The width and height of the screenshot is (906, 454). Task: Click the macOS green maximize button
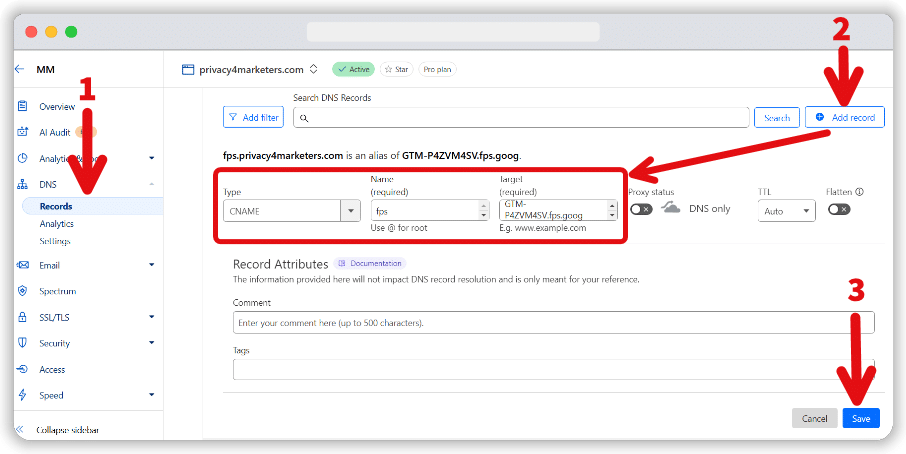point(71,32)
